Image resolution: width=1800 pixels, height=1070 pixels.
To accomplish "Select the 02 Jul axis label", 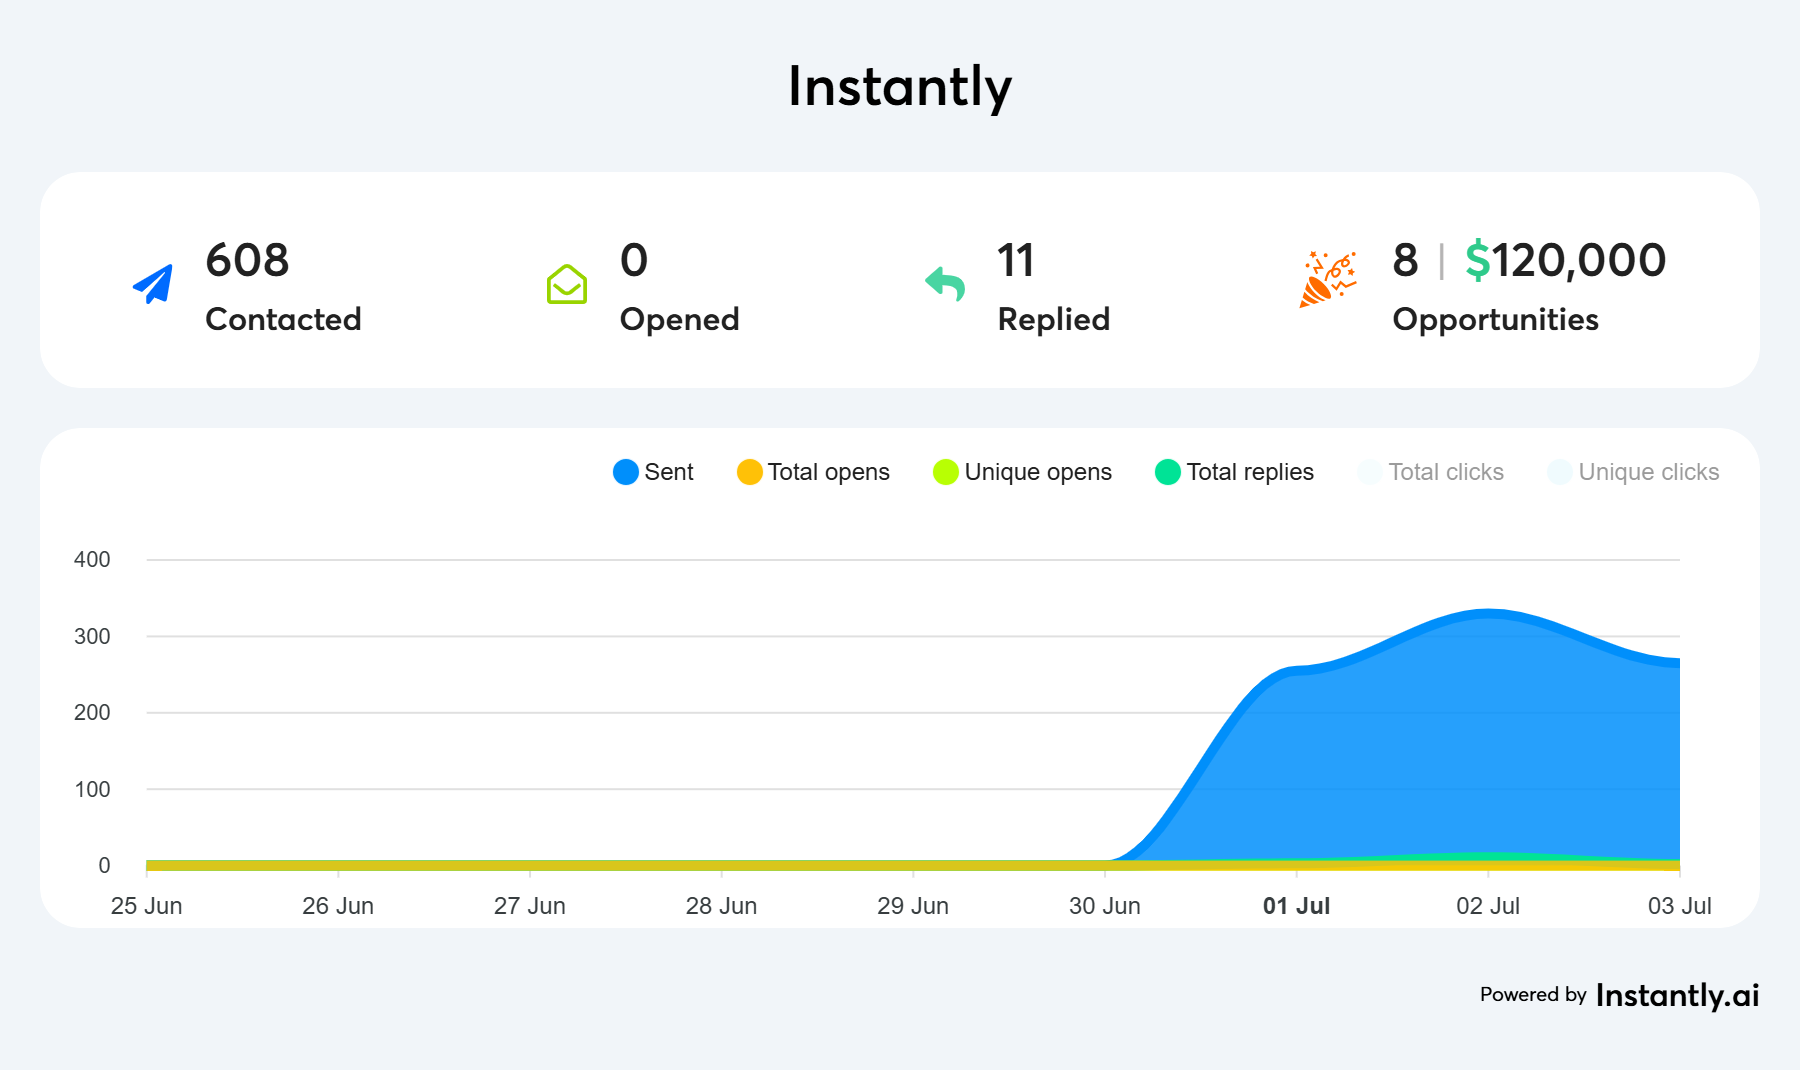I will pos(1487,906).
